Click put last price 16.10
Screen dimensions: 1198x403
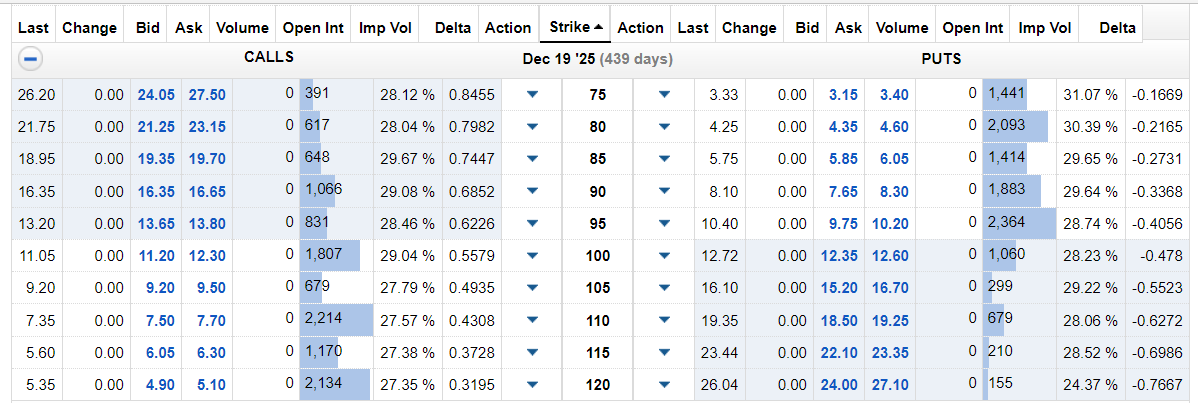[718, 288]
